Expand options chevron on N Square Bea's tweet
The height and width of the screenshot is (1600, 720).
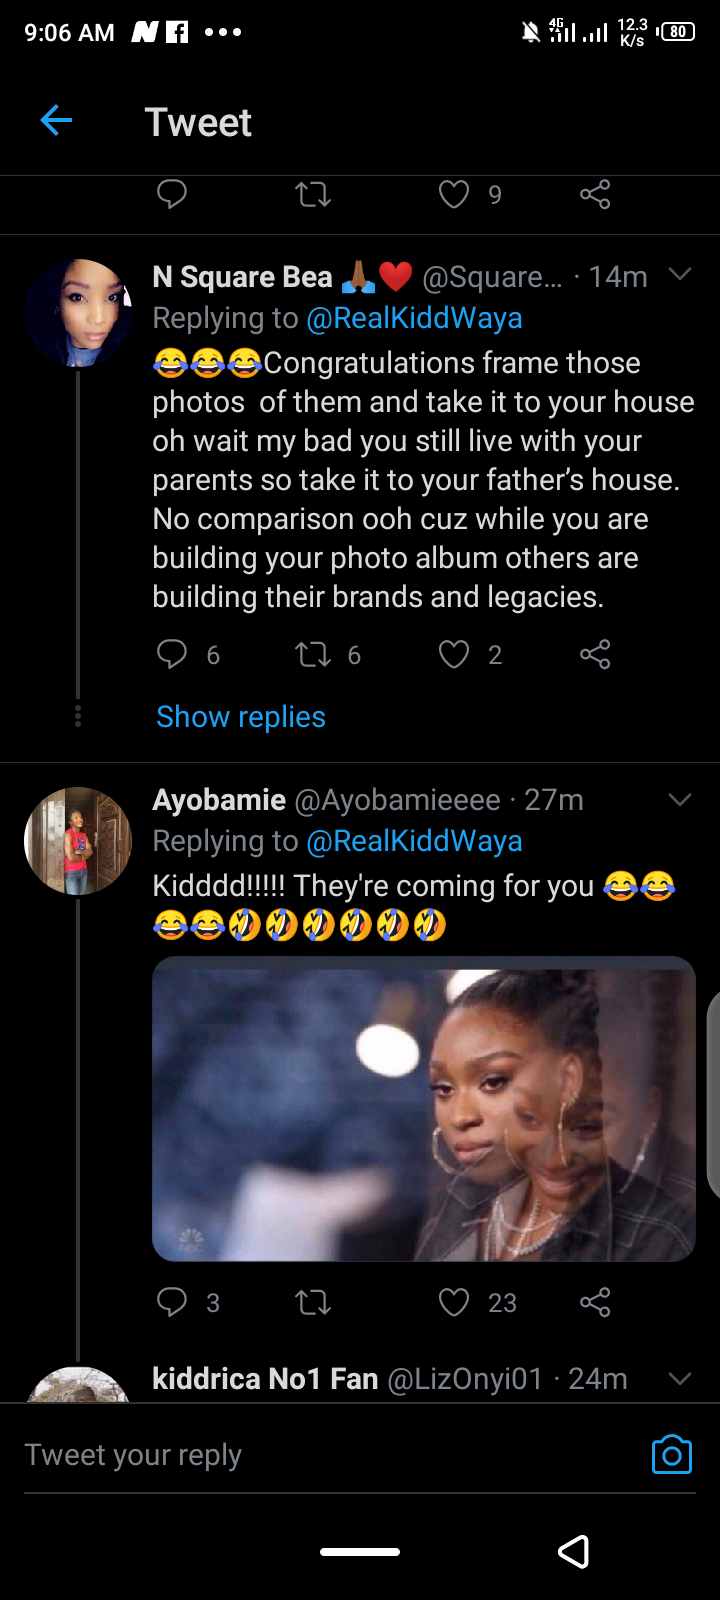click(680, 275)
